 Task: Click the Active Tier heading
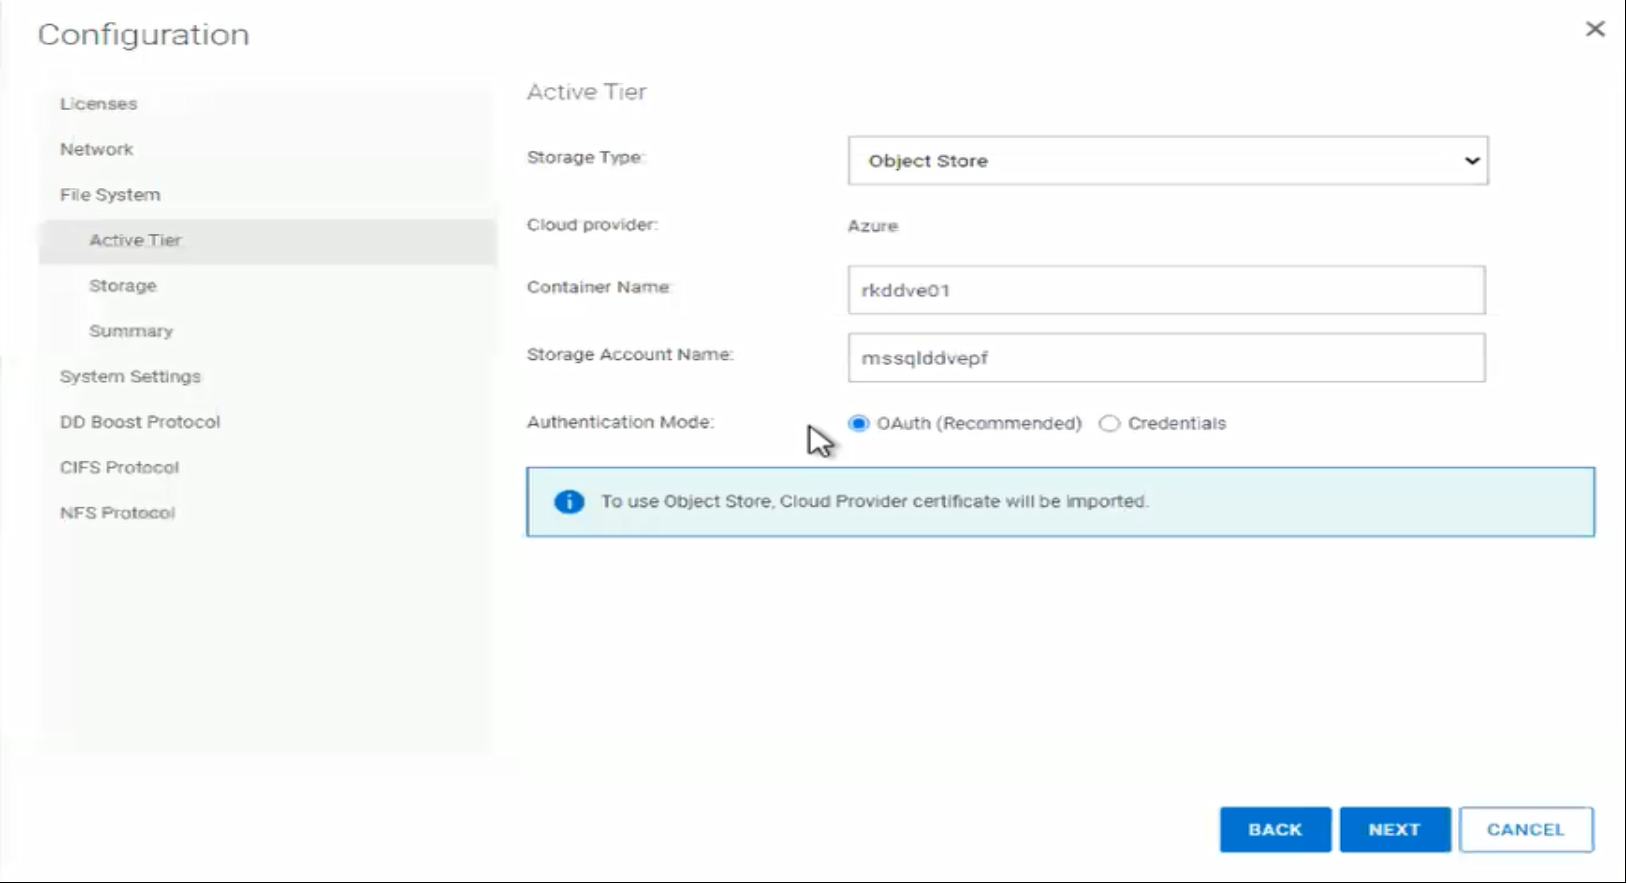tap(587, 92)
